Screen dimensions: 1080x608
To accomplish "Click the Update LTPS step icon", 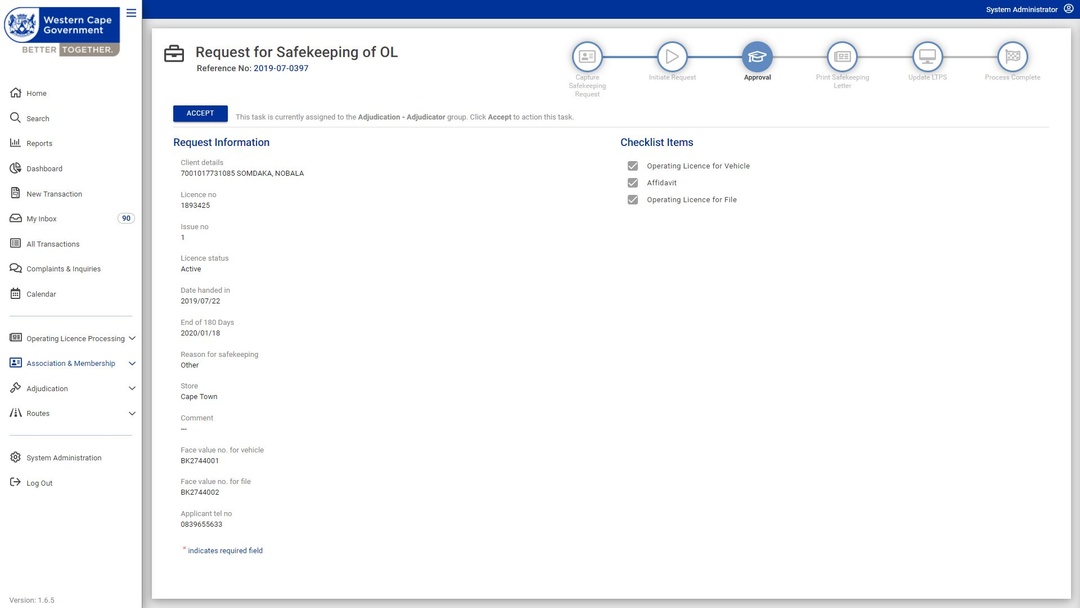I will click(x=927, y=57).
